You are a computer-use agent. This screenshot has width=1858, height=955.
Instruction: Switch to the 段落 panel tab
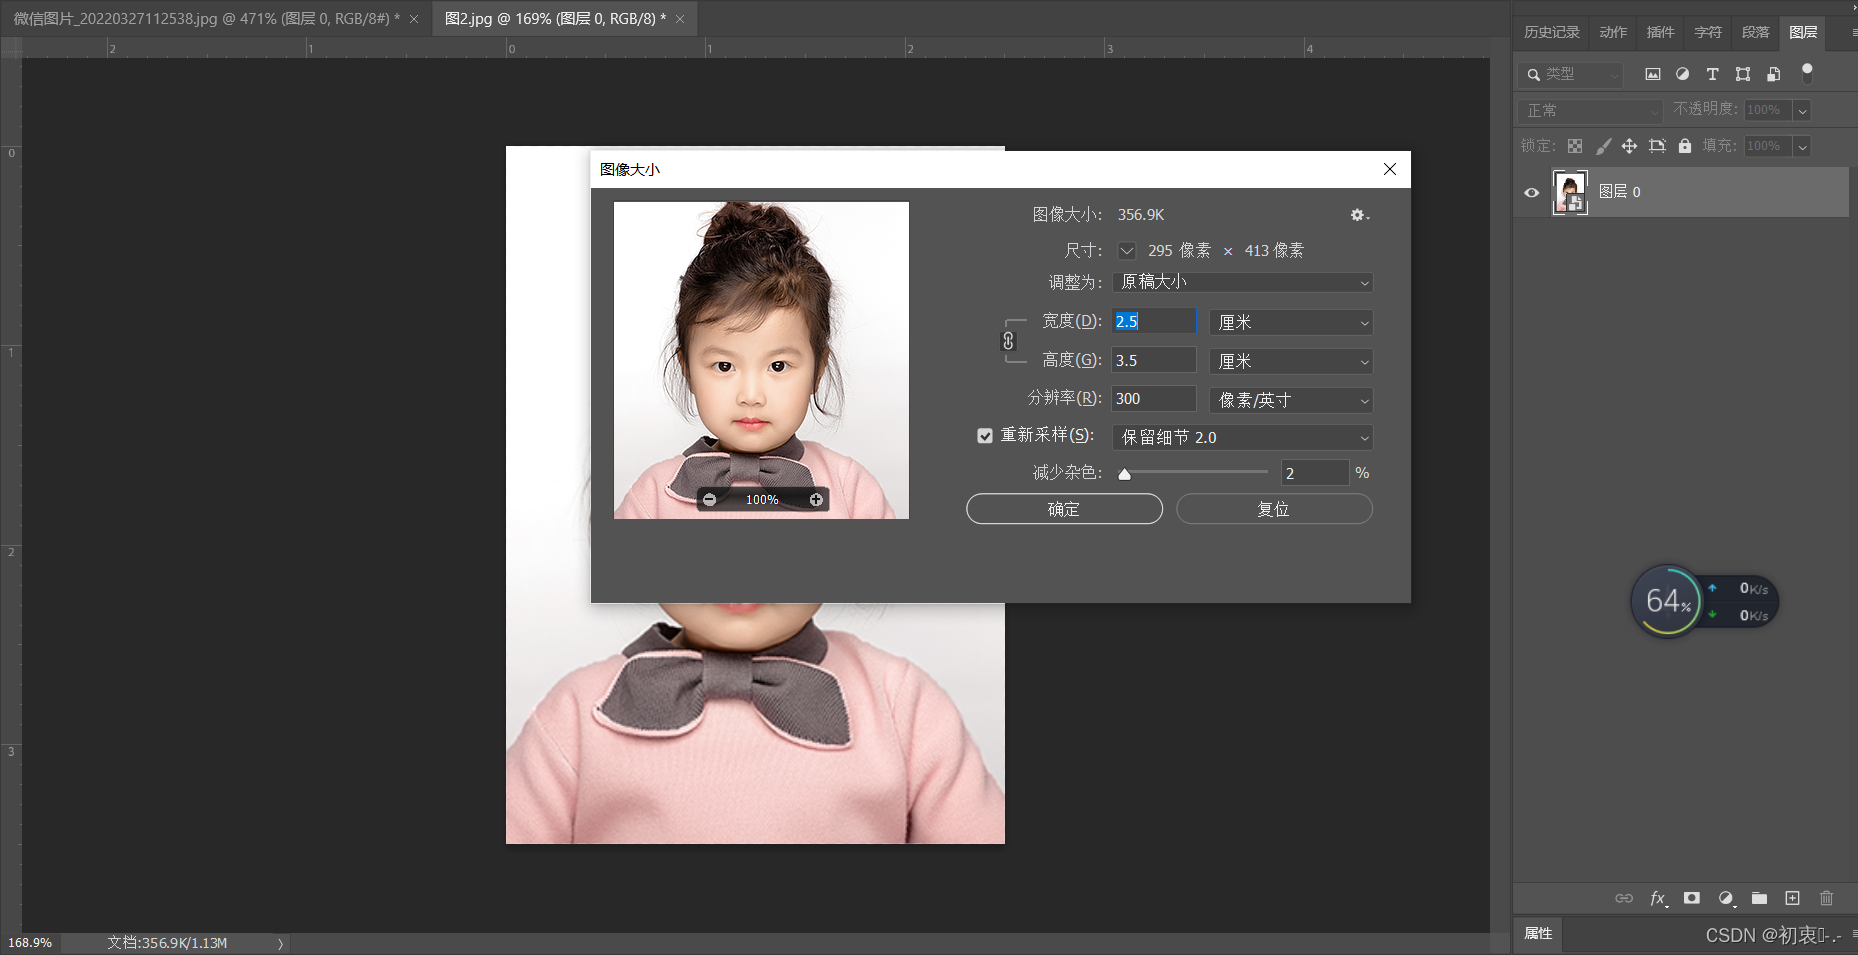1755,32
